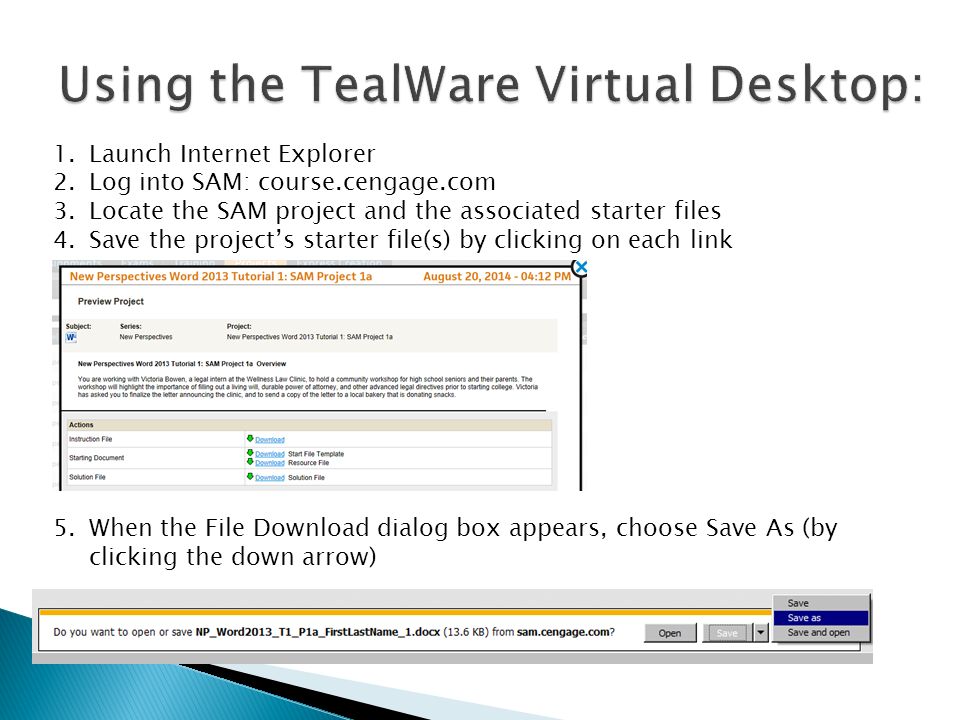Click the SAM Project 1a Overview heading
The width and height of the screenshot is (960, 720).
pos(182,364)
